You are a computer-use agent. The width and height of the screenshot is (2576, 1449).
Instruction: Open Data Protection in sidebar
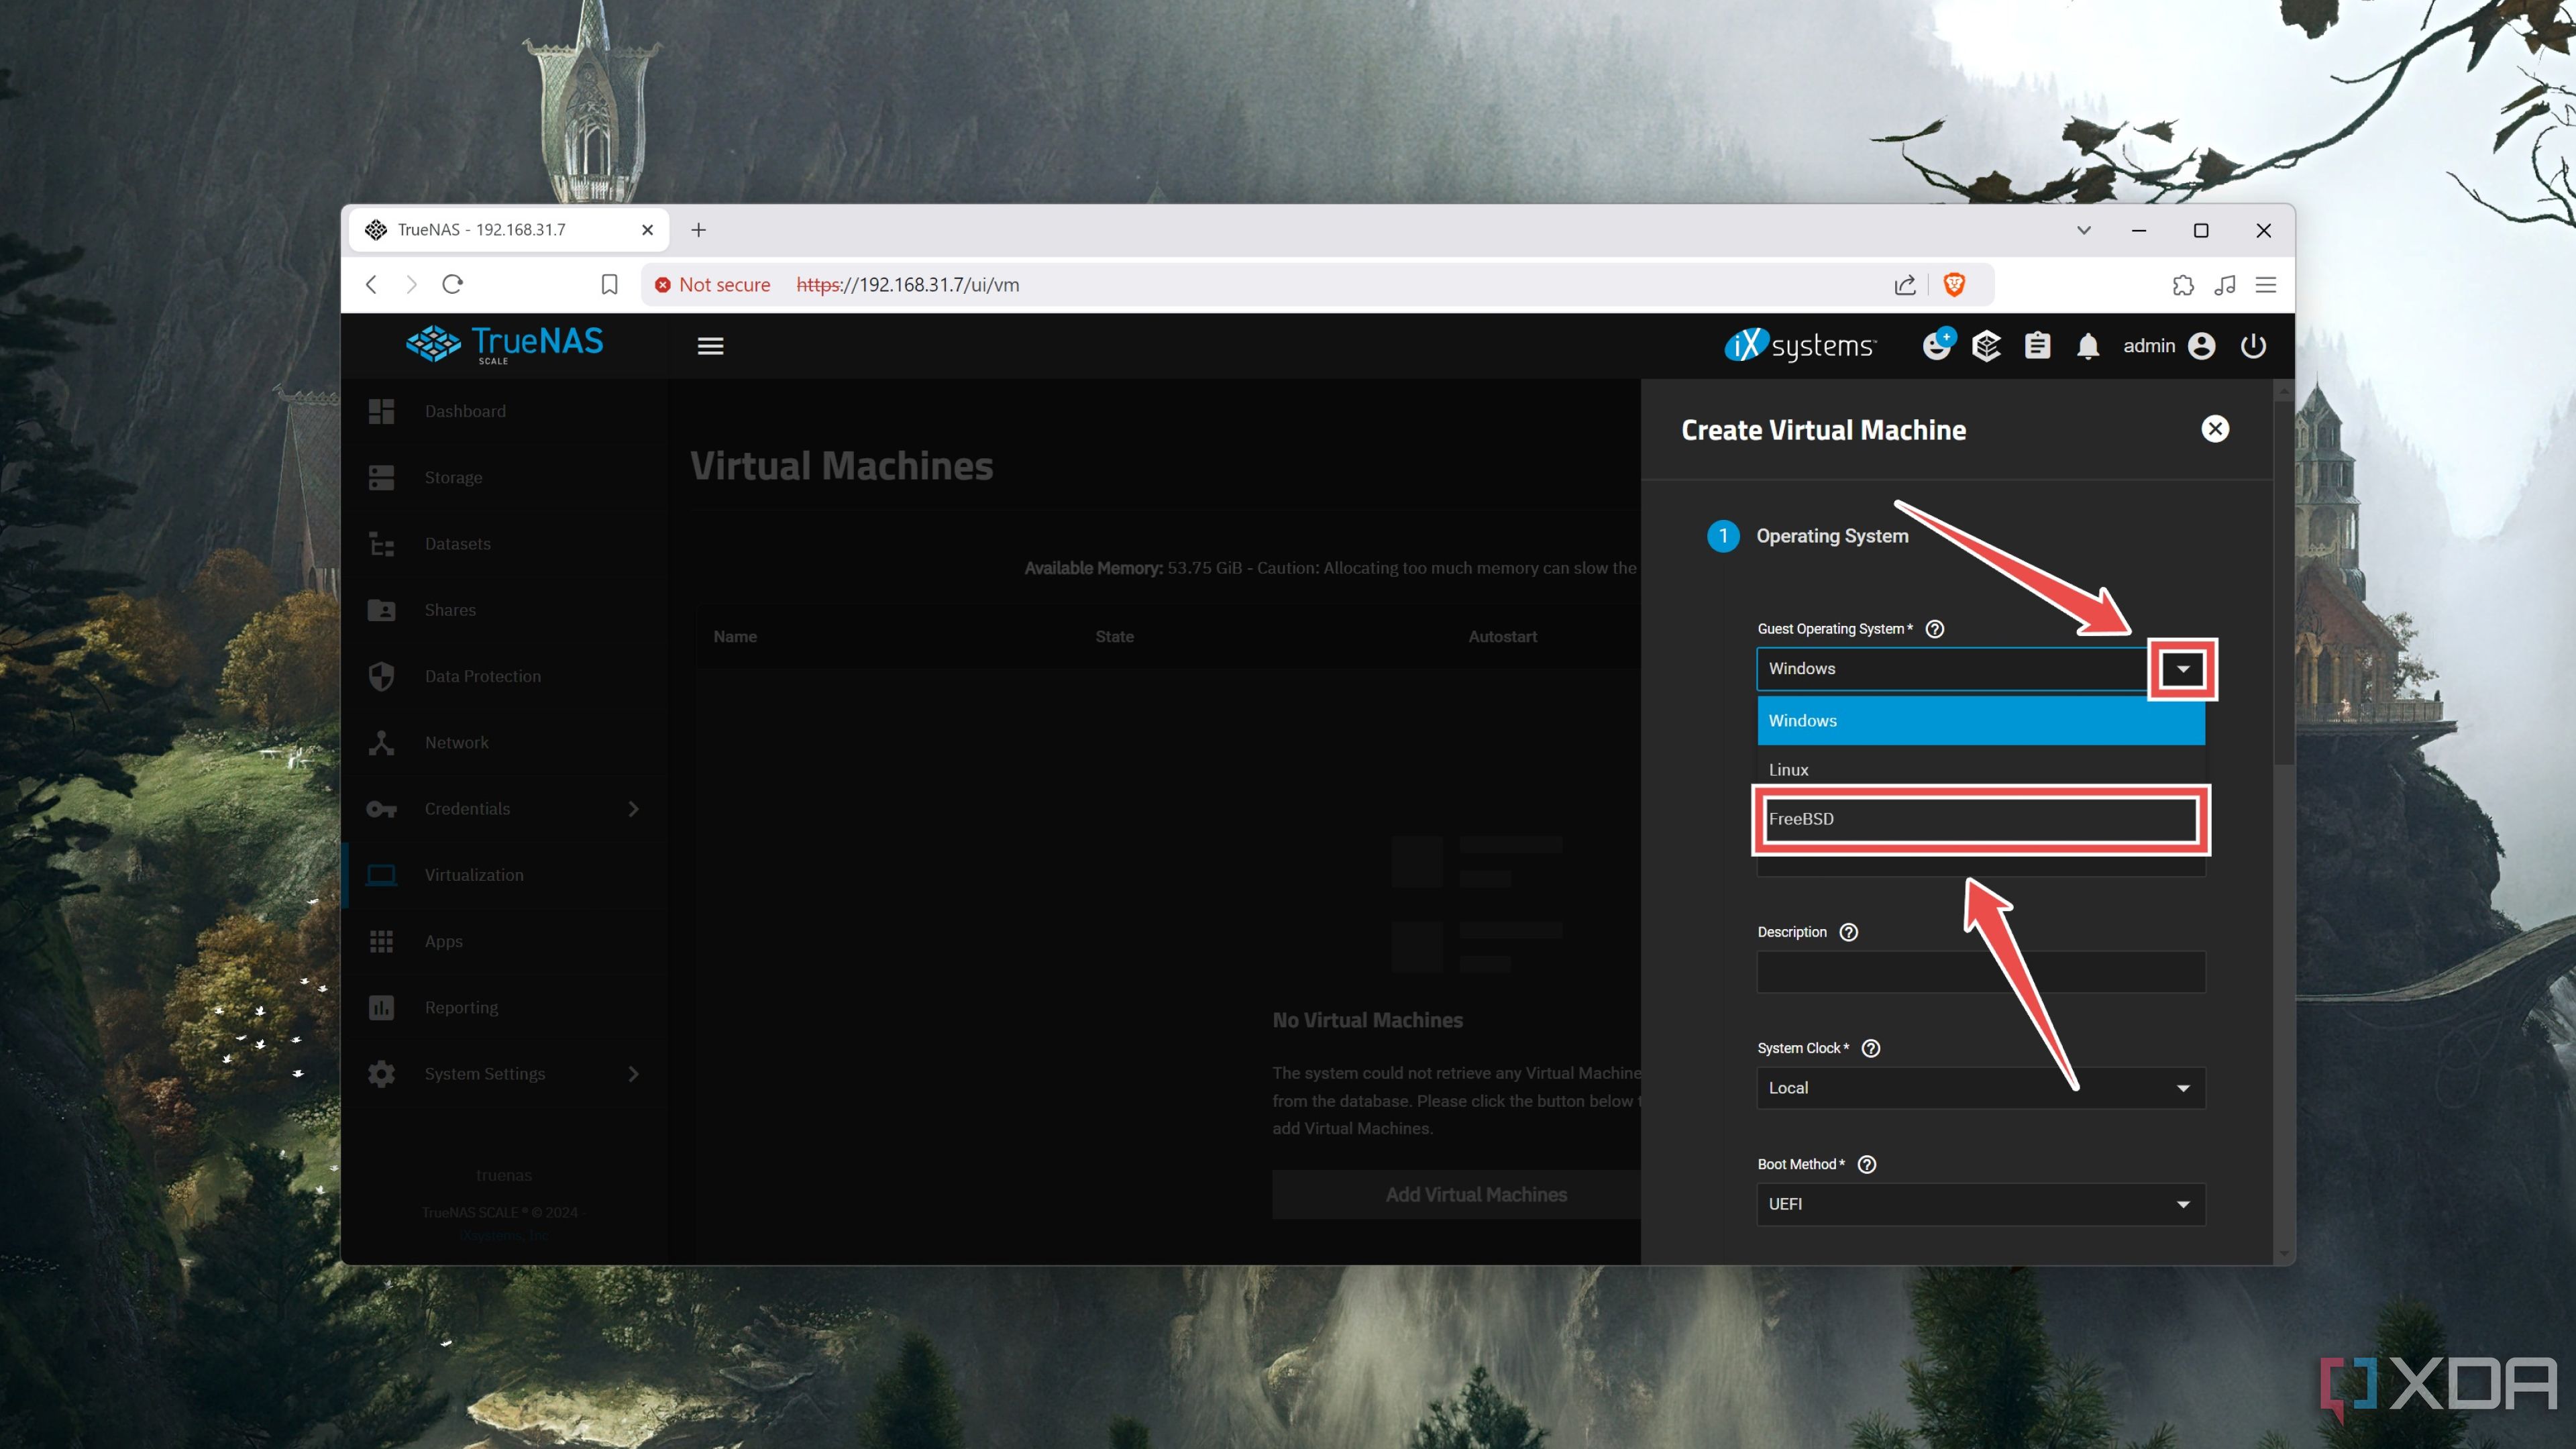(x=505, y=676)
